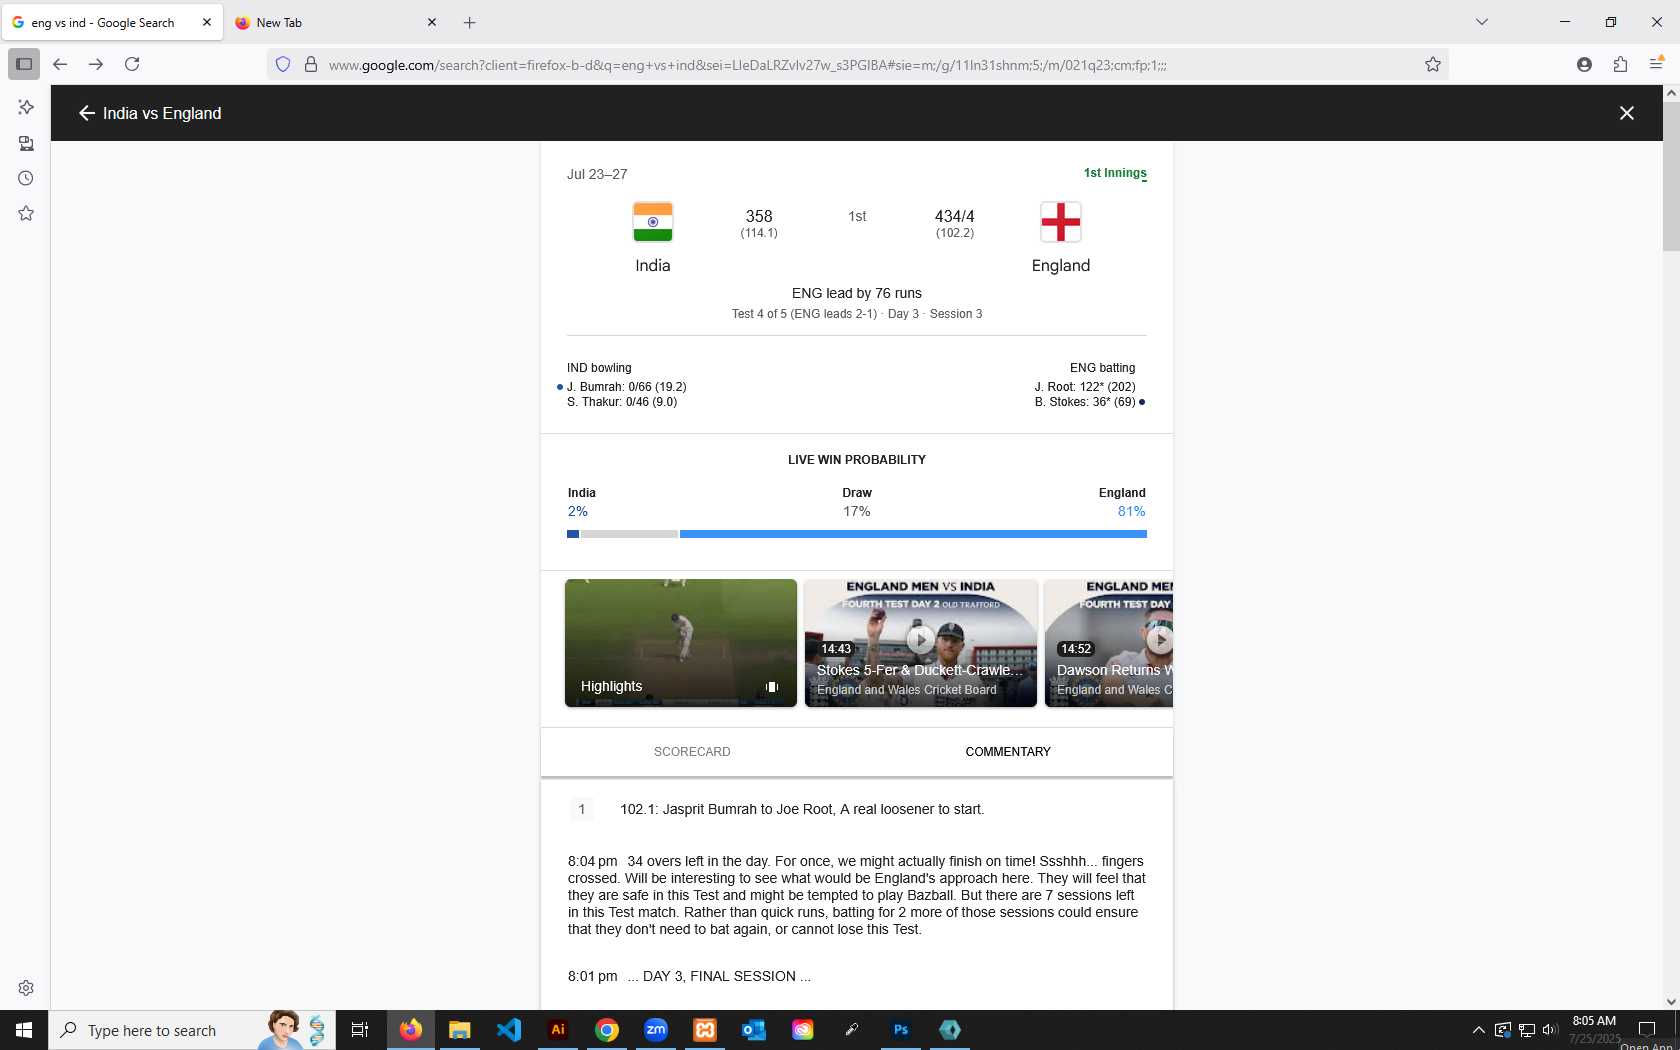Click the ENG lead by 76 runs text
The height and width of the screenshot is (1050, 1680).
(x=857, y=293)
